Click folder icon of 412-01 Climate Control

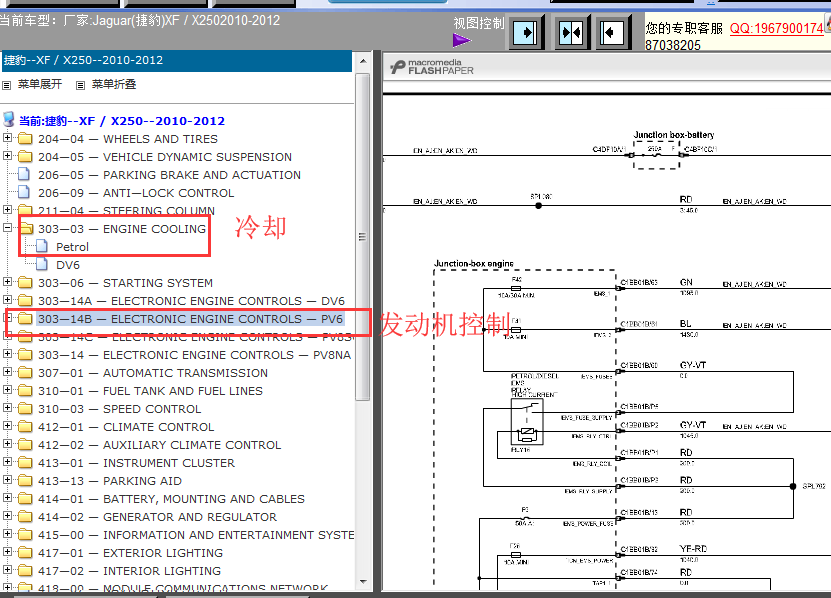click(x=25, y=427)
